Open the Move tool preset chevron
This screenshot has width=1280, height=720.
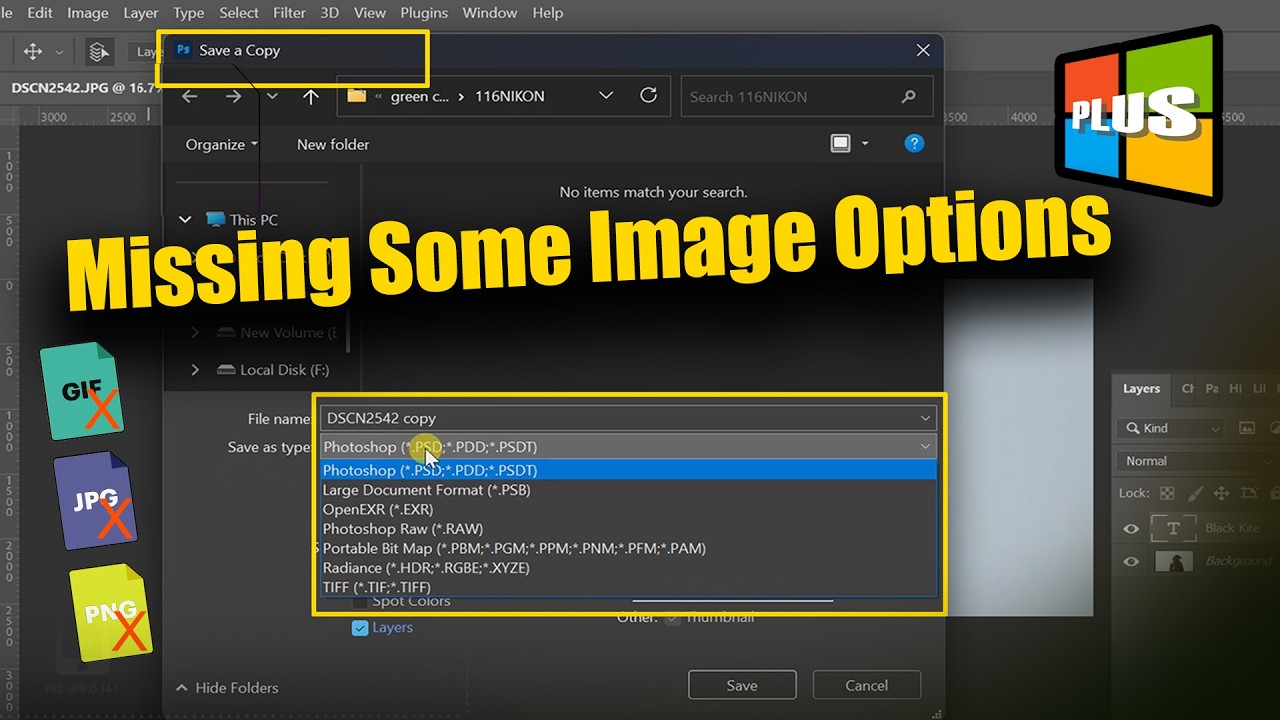point(59,52)
